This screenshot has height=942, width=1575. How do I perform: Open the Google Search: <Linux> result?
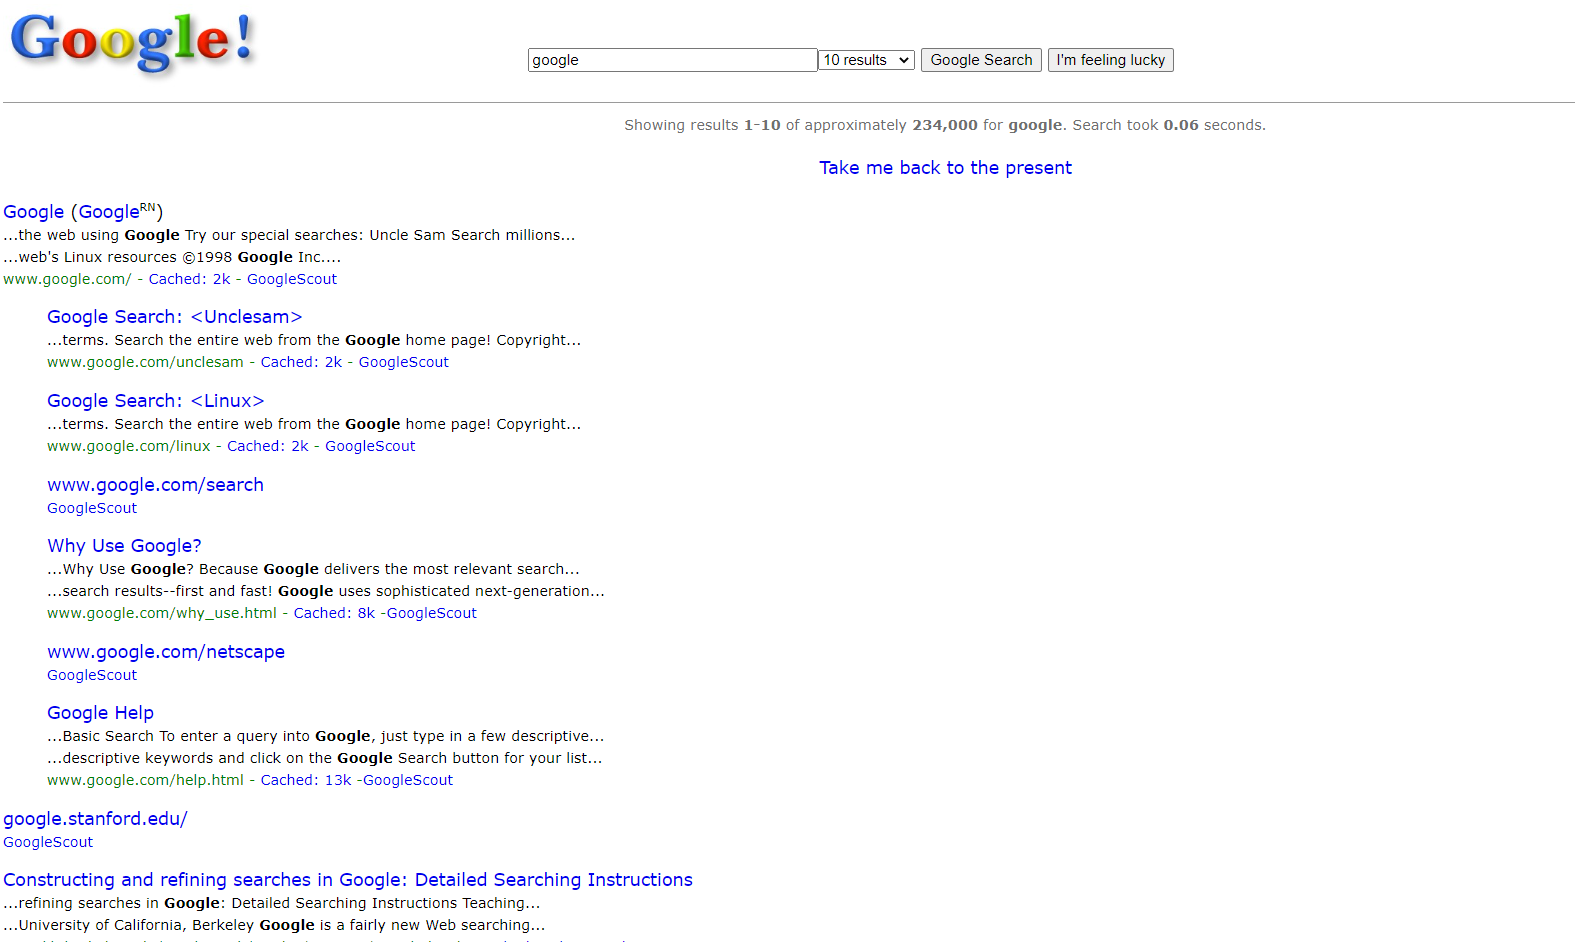coord(155,401)
